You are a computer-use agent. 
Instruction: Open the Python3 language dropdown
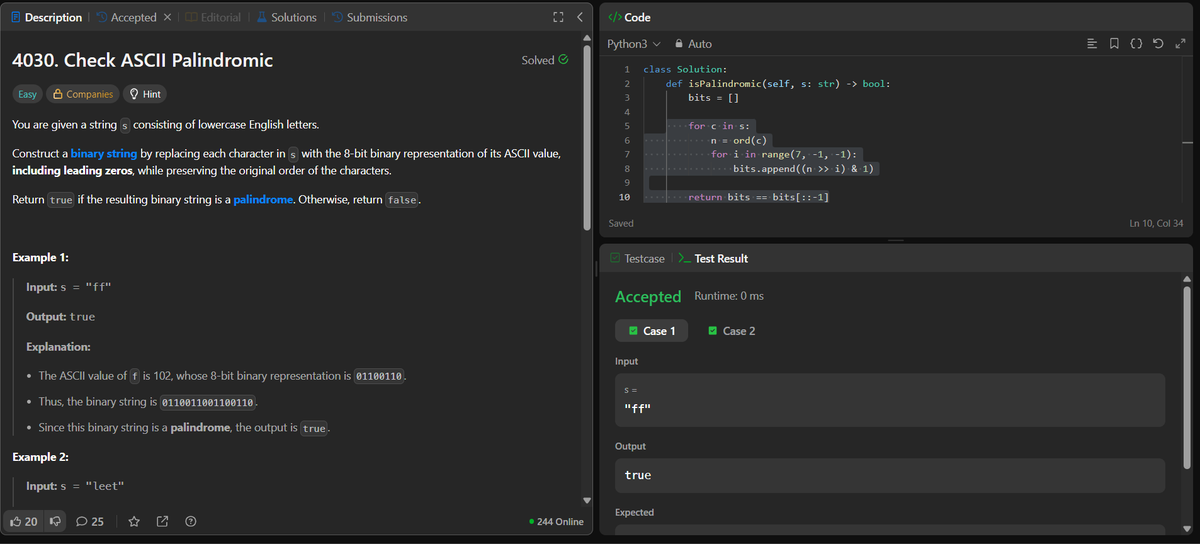(x=634, y=44)
